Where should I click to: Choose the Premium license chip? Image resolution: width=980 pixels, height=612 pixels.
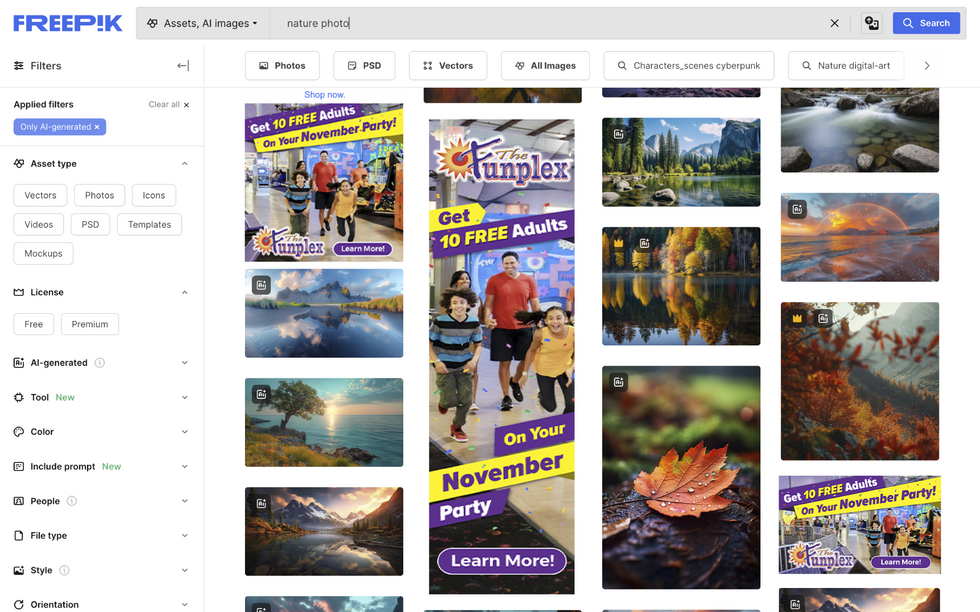[89, 324]
